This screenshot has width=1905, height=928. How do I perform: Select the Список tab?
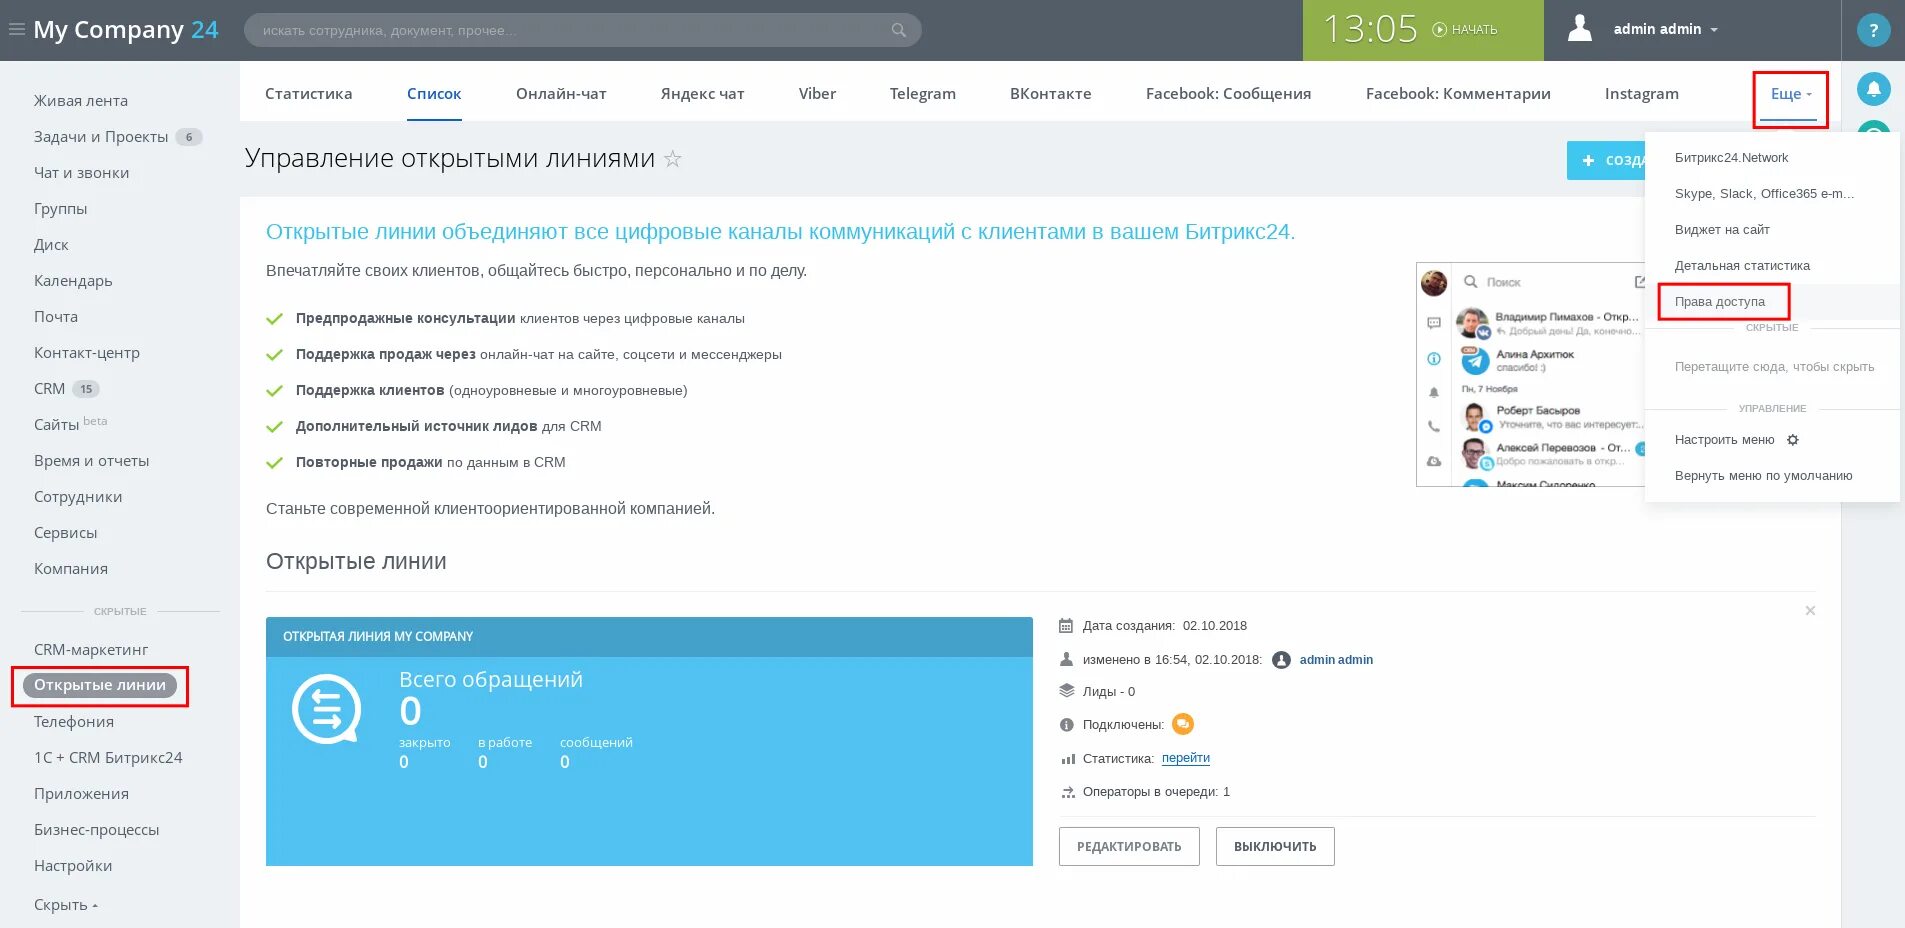[x=434, y=94]
